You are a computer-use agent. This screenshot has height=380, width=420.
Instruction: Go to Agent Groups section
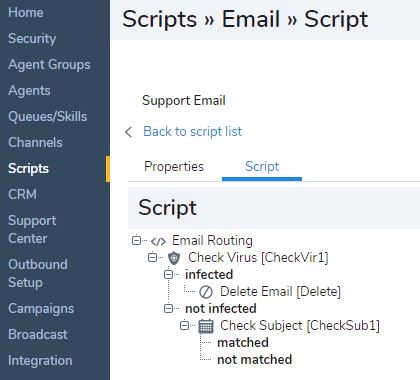click(49, 64)
